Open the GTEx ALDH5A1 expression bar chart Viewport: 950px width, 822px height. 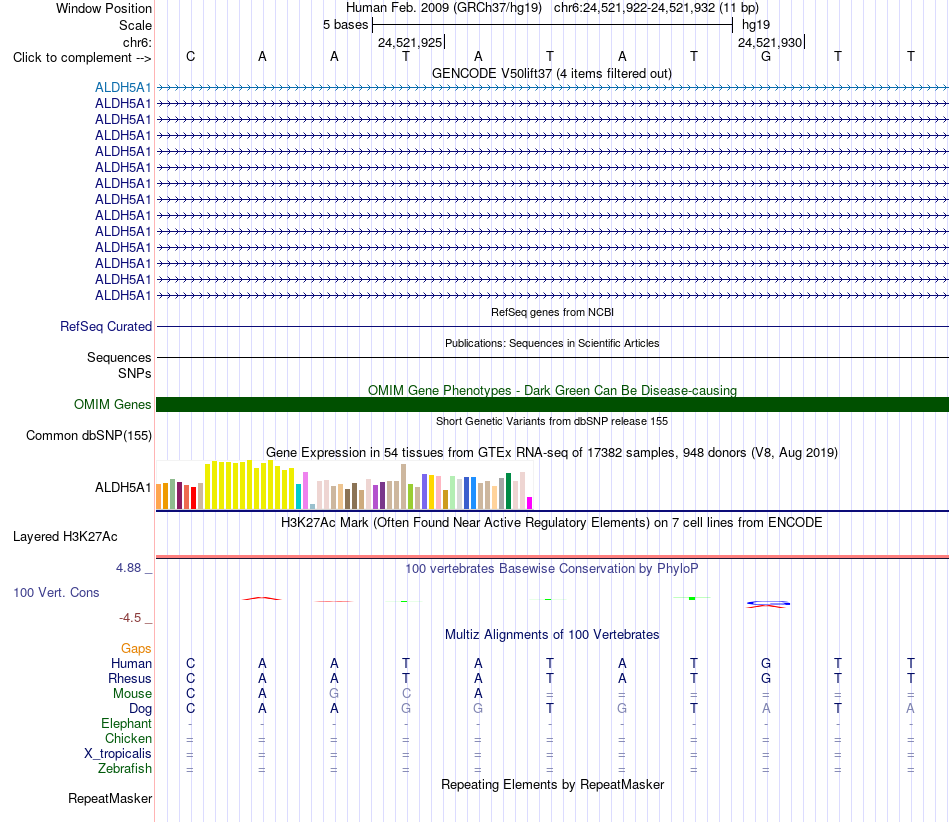coord(344,485)
